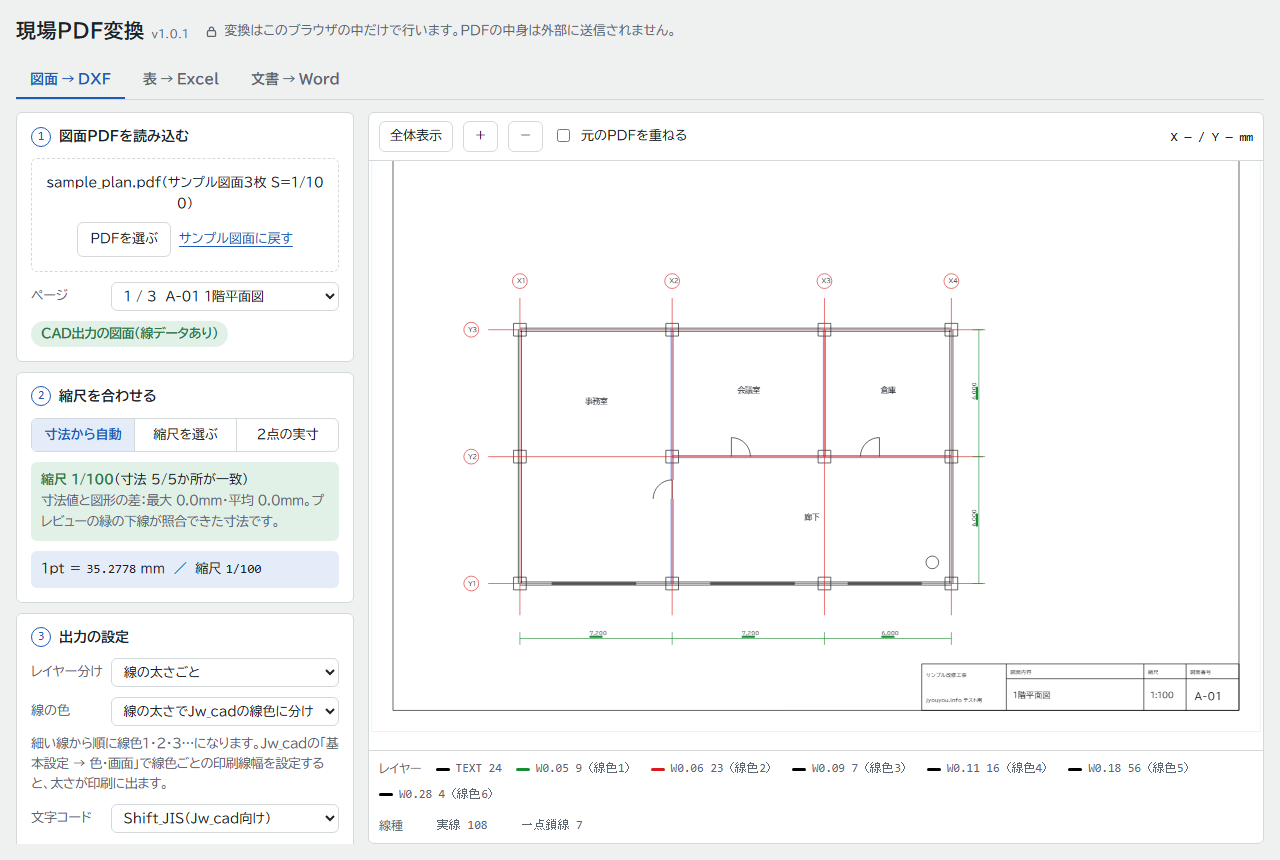Click the Y1 grid axis marker
Screen dimensions: 1280x860
pos(472,583)
